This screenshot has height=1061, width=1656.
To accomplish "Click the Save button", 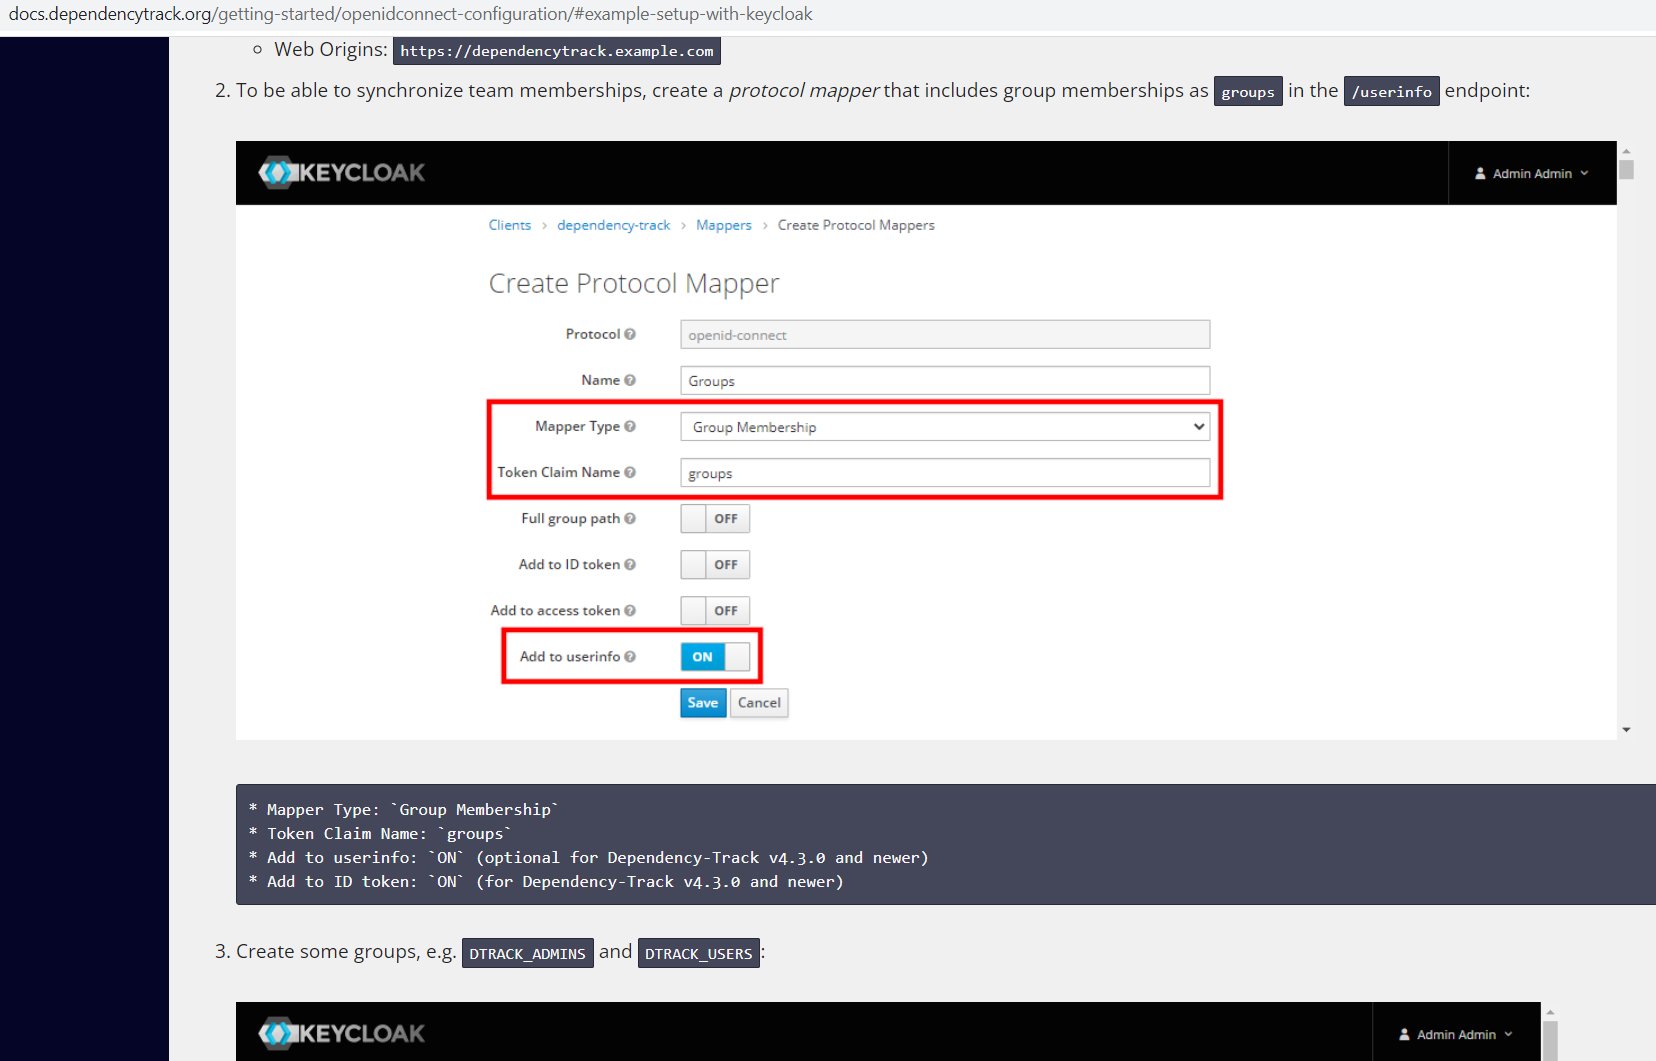I will click(x=702, y=702).
